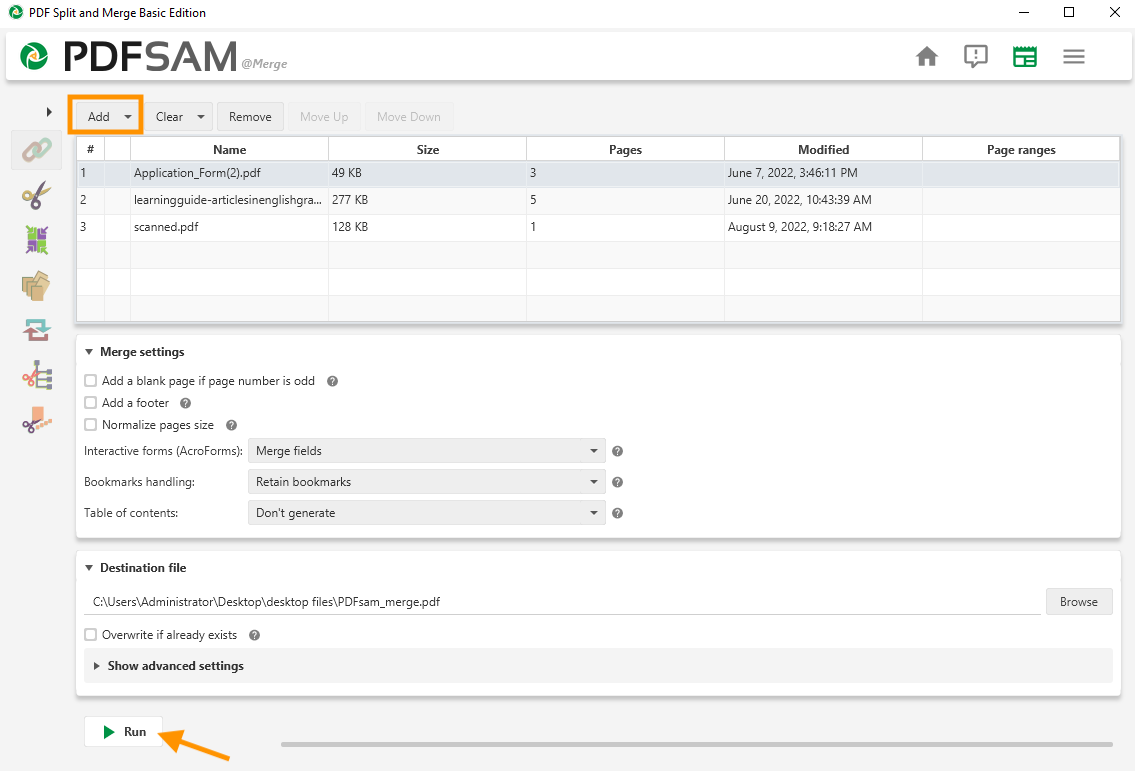Check the Add a footer option
The width and height of the screenshot is (1135, 771).
click(x=91, y=403)
